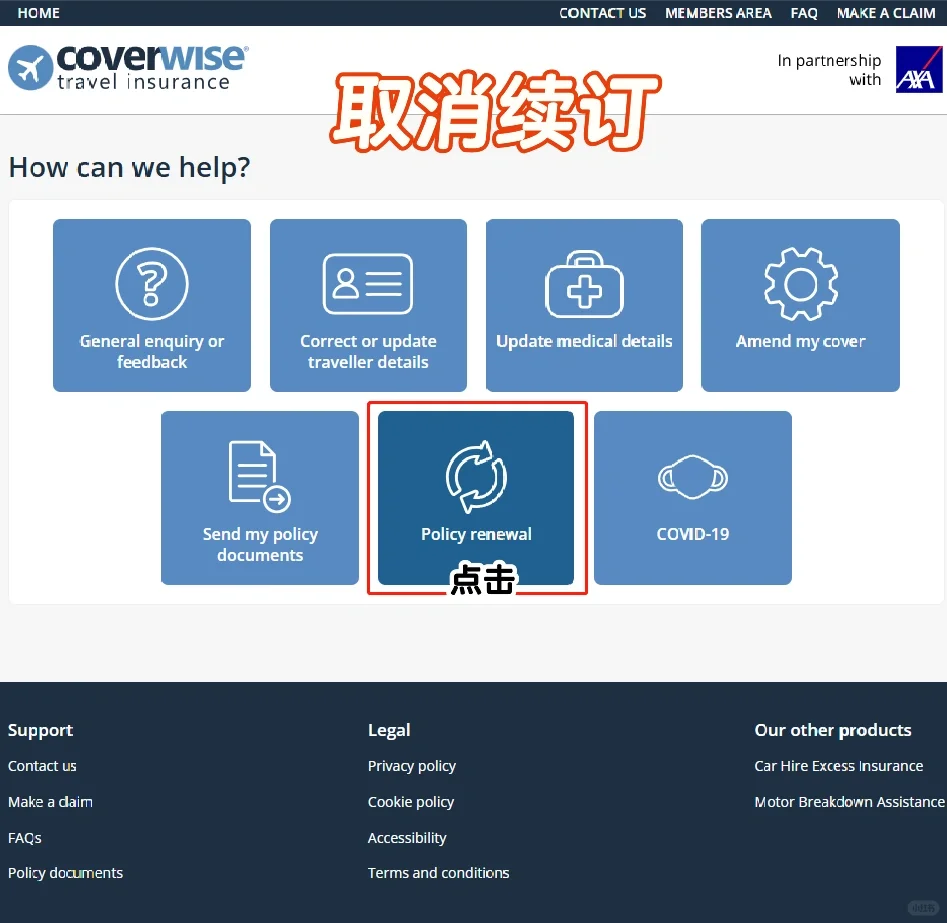This screenshot has width=947, height=923.
Task: Click the "Legal" footer heading
Action: [x=389, y=730]
